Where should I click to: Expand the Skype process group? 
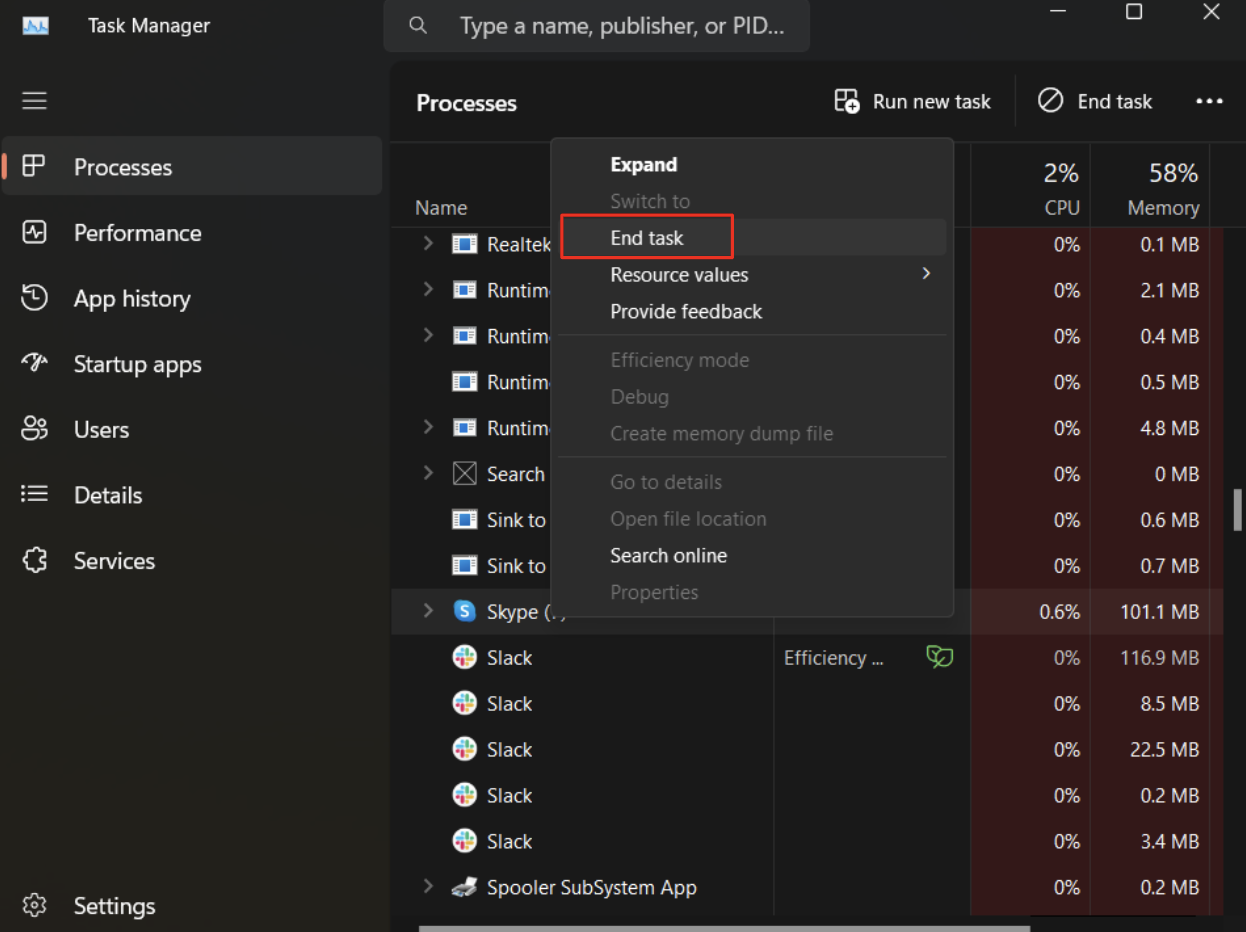[x=428, y=611]
